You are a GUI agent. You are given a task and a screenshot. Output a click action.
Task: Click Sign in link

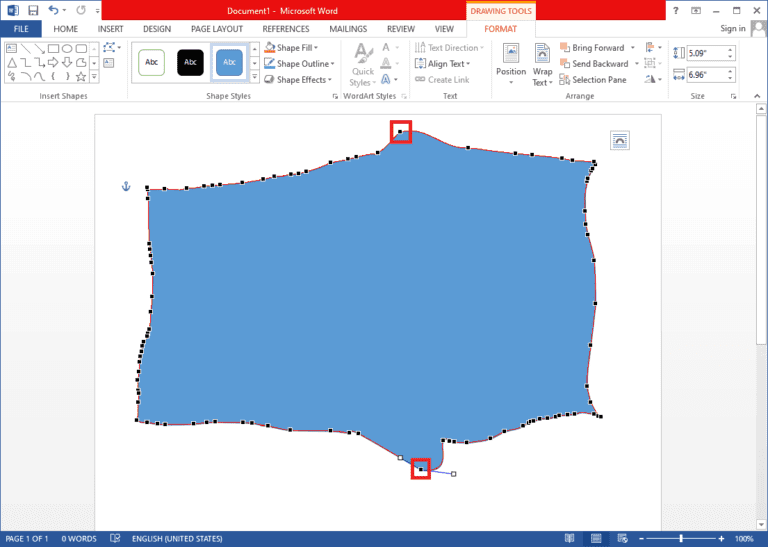733,28
